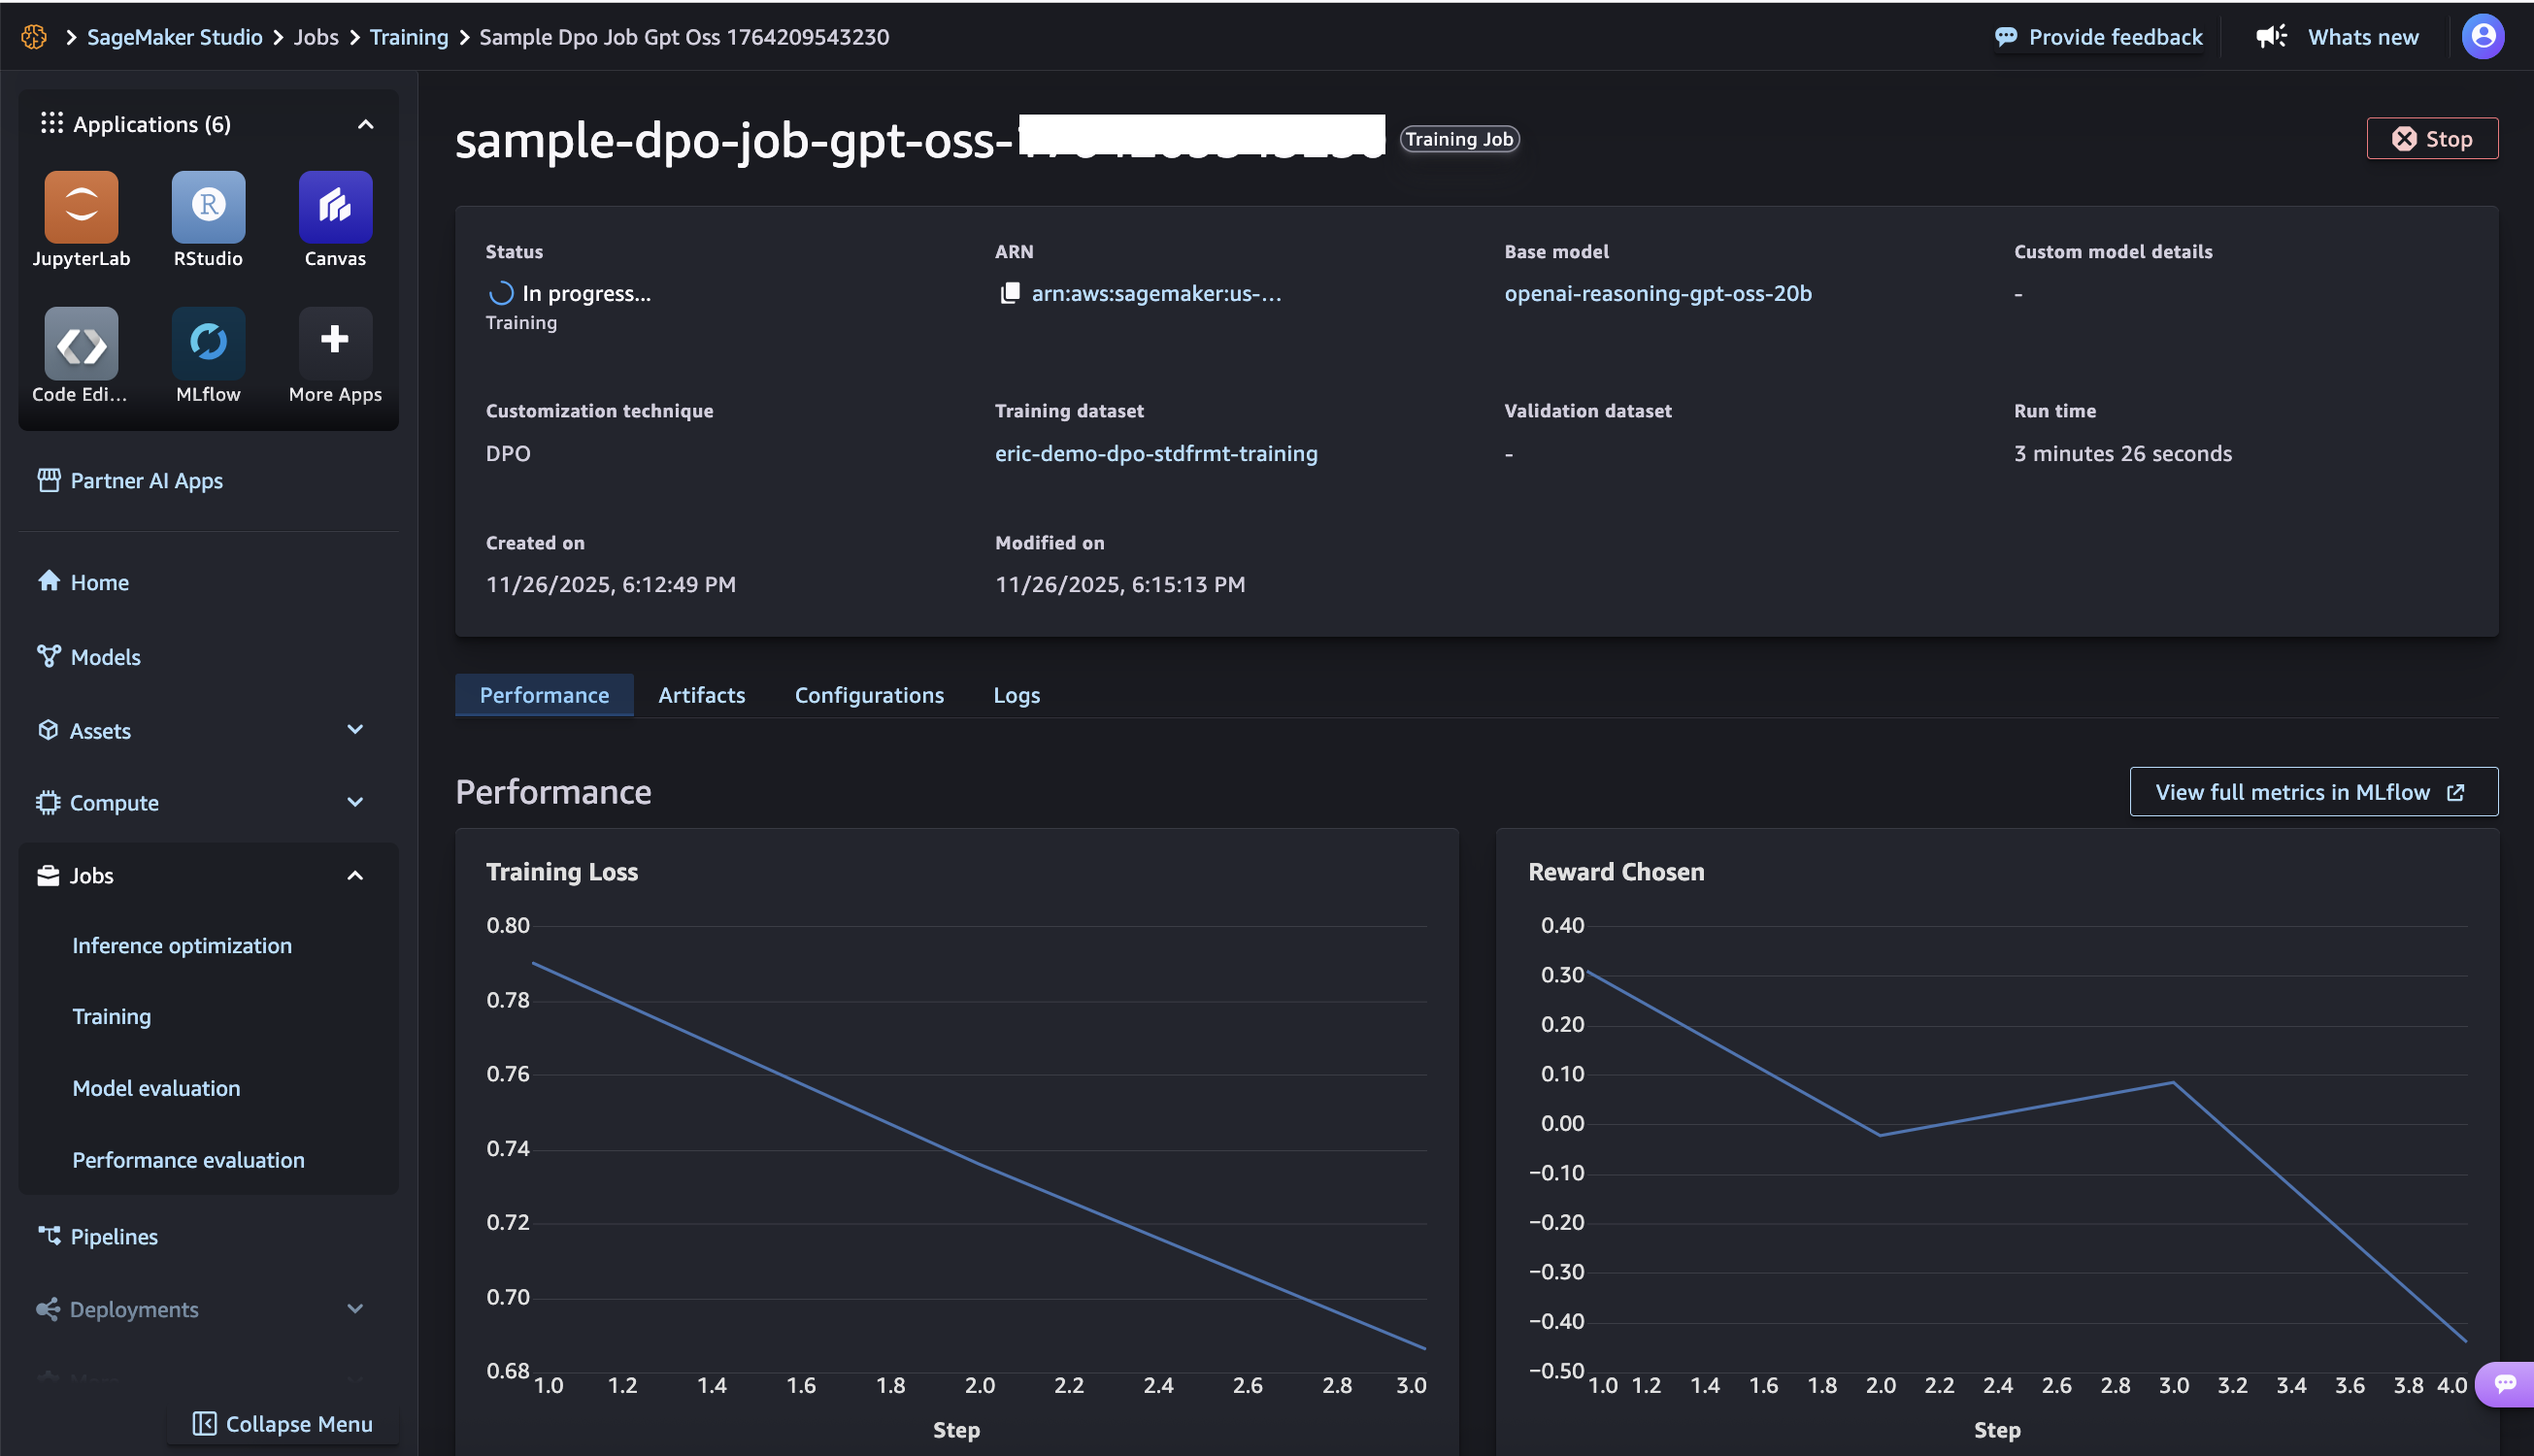2534x1456 pixels.
Task: Click the Jobs breadcrumb
Action: [x=316, y=37]
